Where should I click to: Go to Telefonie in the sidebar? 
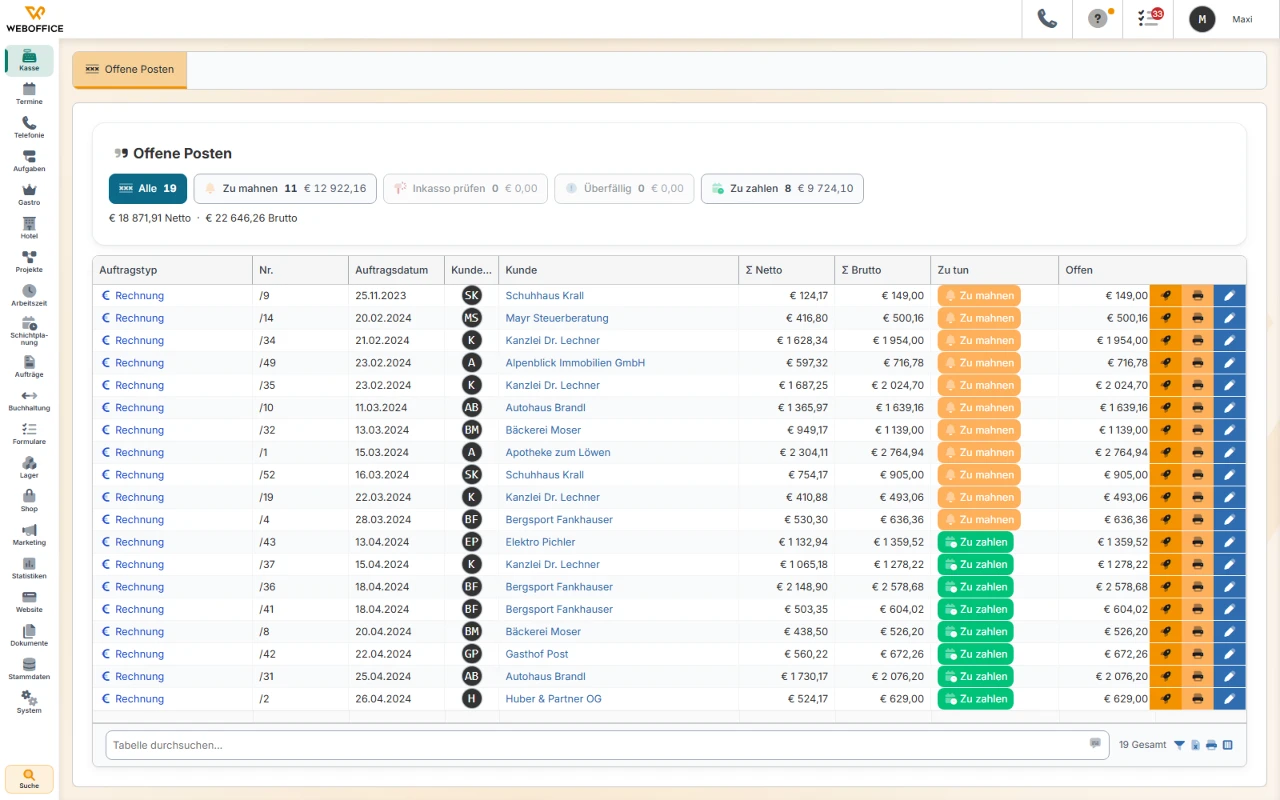(29, 128)
